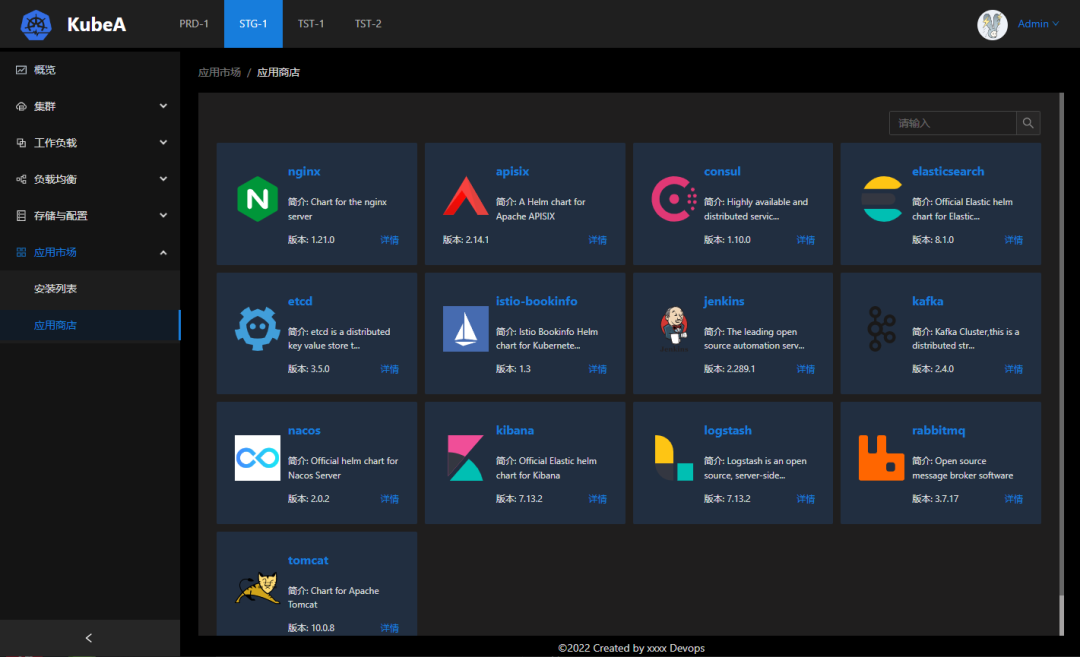Click the jenkins butler logo
Viewport: 1080px width, 657px height.
[x=674, y=328]
